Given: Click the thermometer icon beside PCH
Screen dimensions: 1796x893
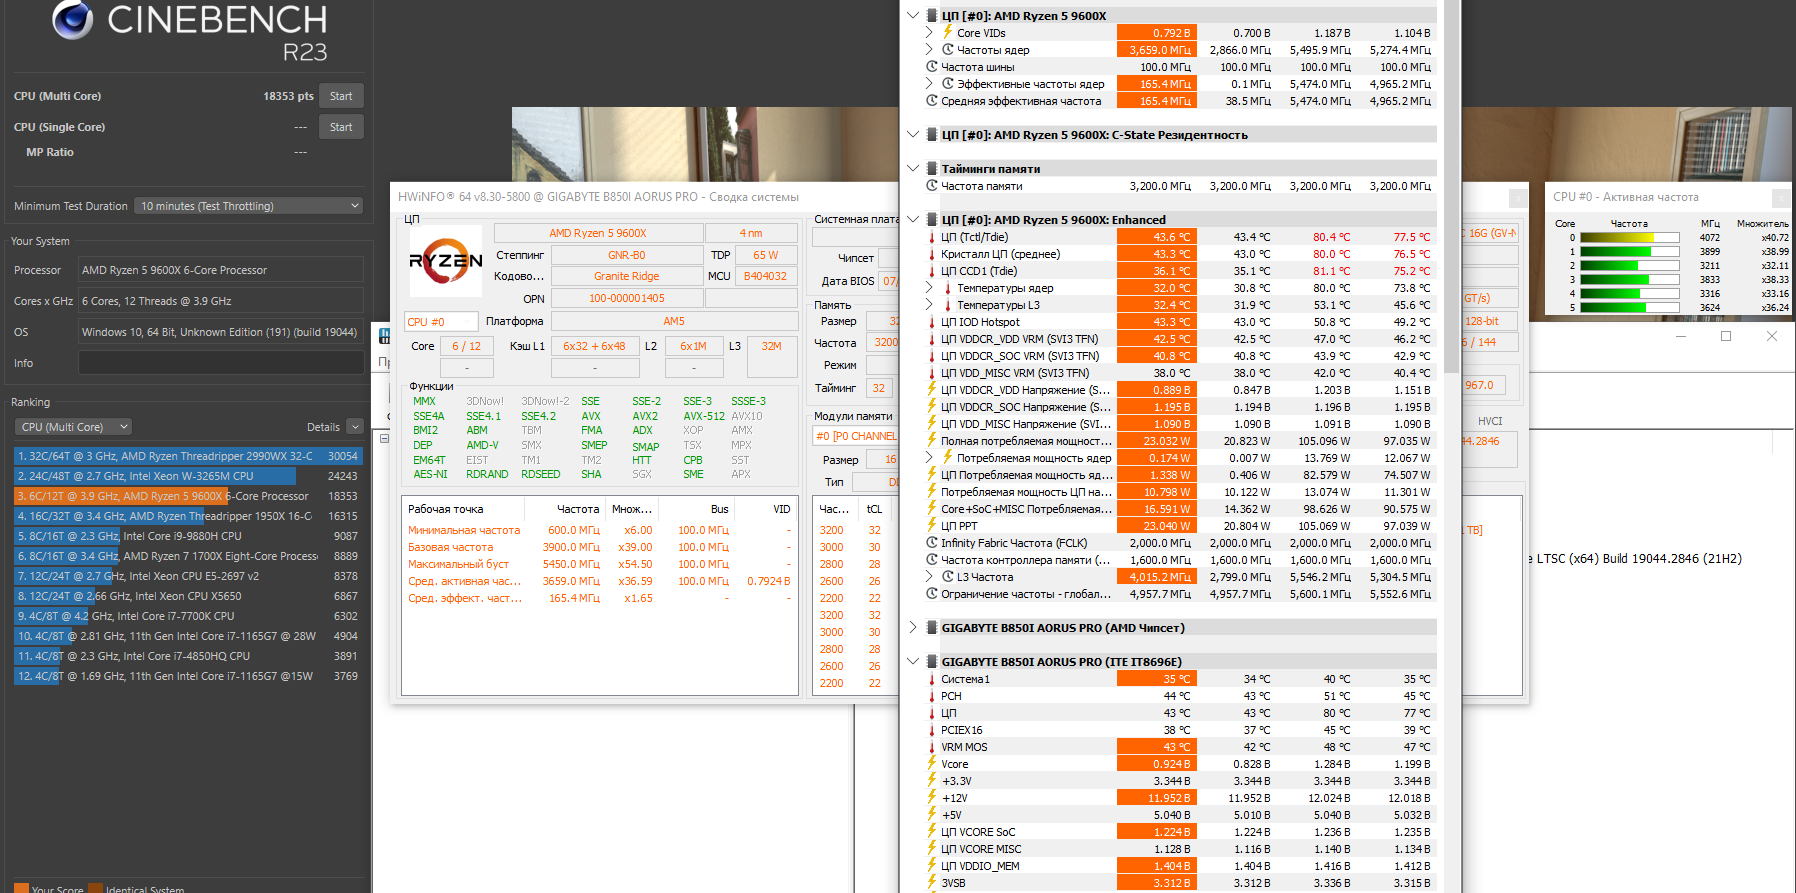Looking at the screenshot, I should pyautogui.click(x=931, y=696).
